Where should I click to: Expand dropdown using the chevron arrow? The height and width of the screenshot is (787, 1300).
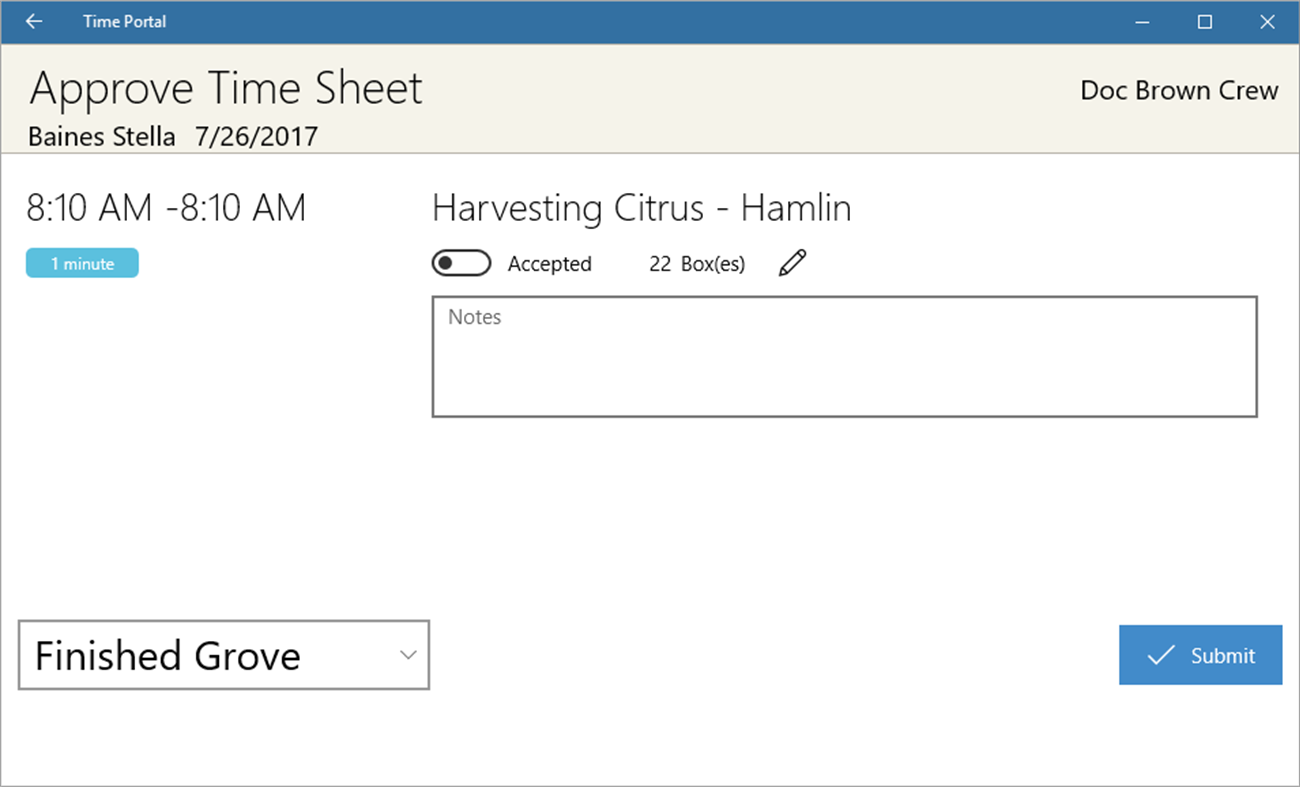tap(408, 655)
